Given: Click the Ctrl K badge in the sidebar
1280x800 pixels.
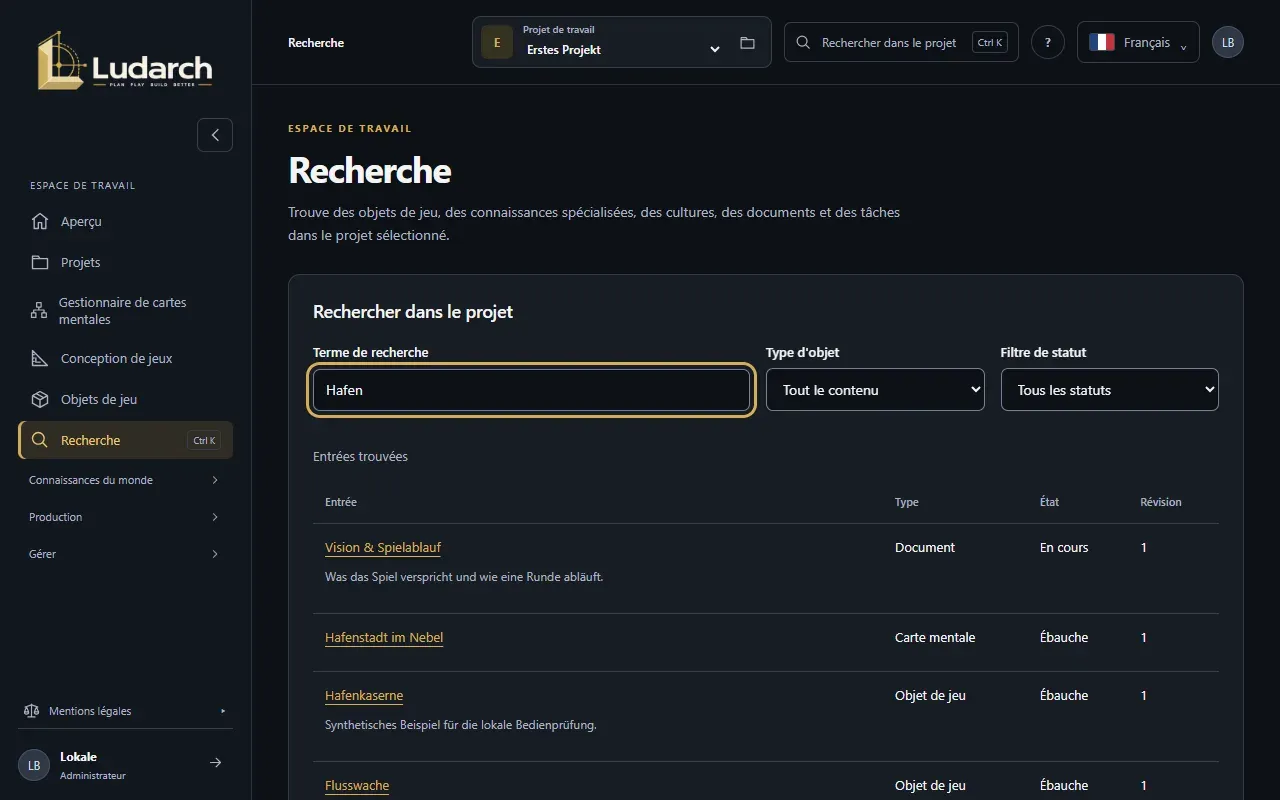Looking at the screenshot, I should 204,440.
